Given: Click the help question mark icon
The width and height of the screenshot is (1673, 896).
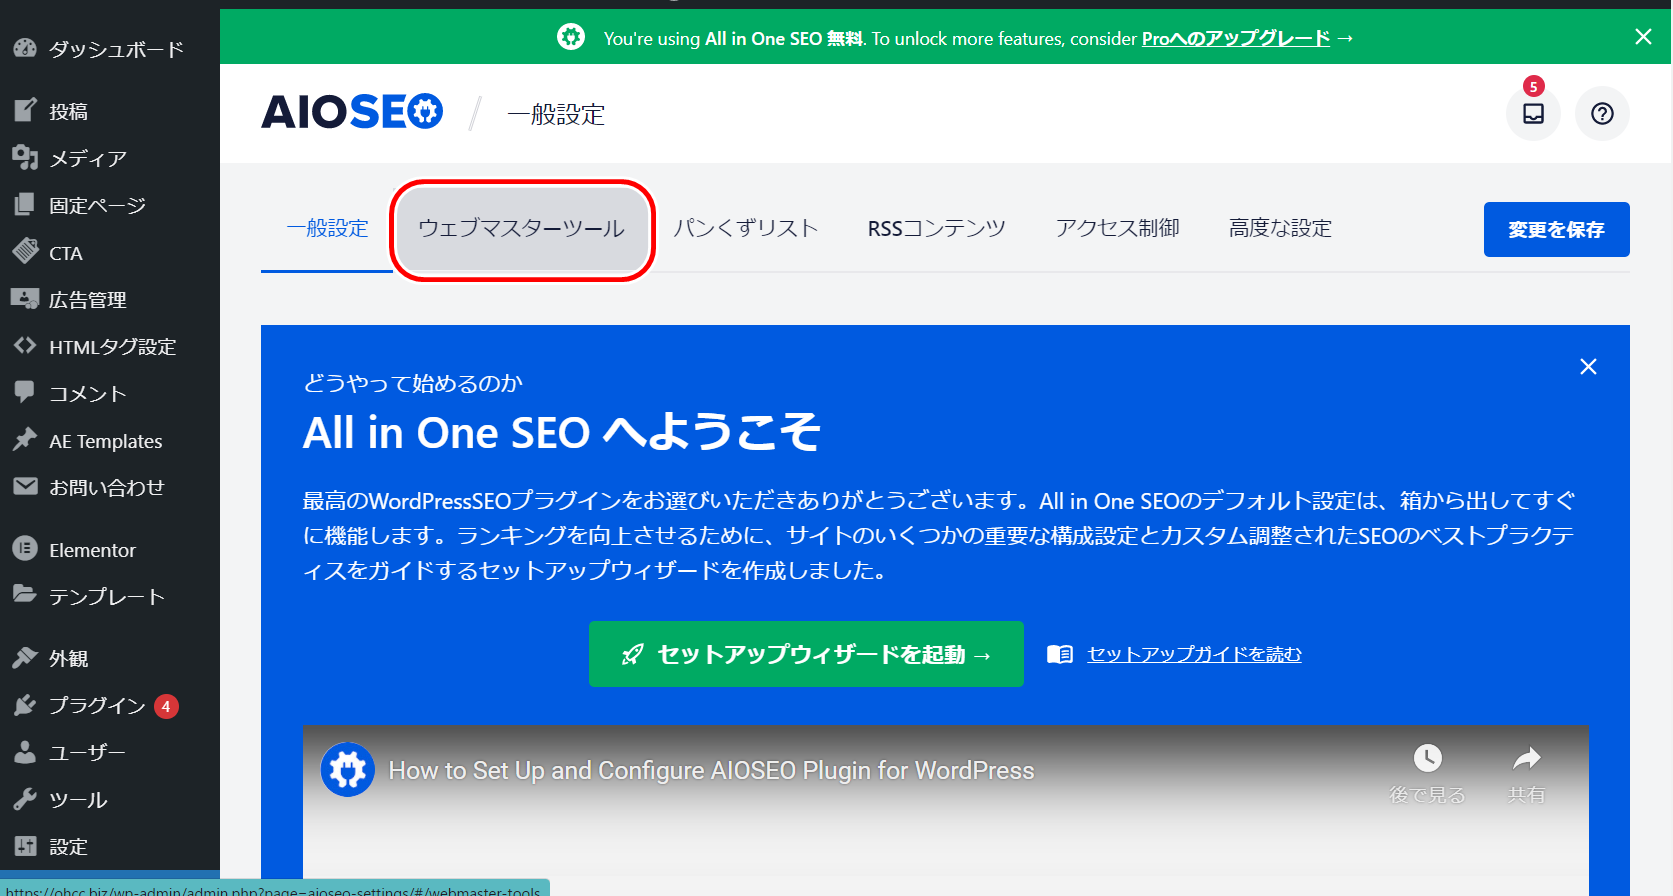Looking at the screenshot, I should coord(1602,114).
